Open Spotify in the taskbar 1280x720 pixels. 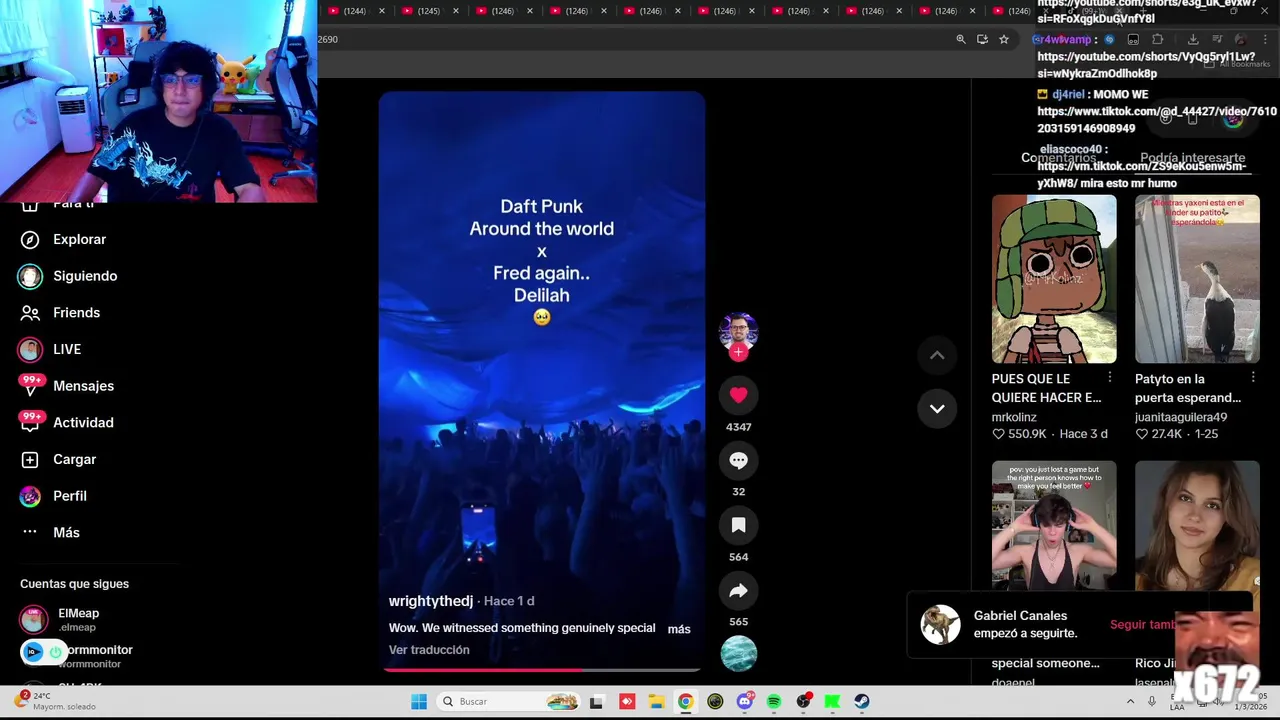tap(774, 701)
